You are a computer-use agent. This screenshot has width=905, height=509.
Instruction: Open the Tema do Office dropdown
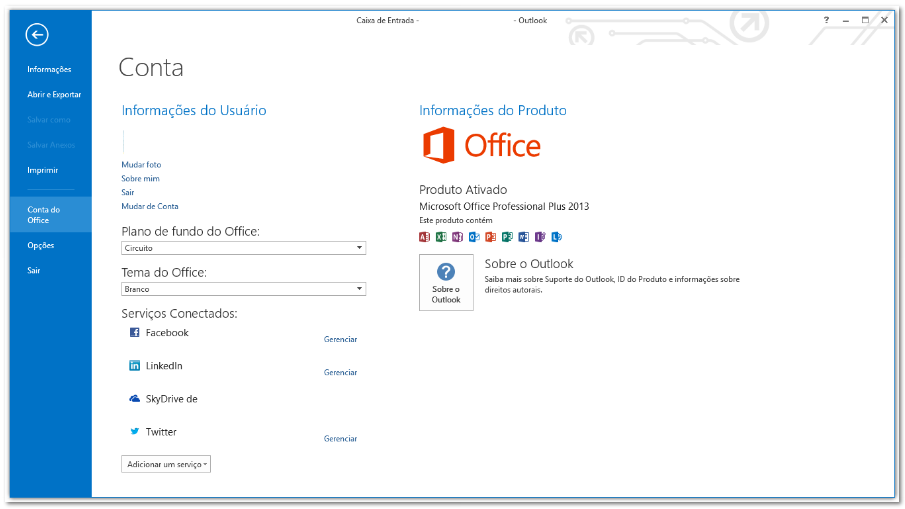[x=244, y=289]
